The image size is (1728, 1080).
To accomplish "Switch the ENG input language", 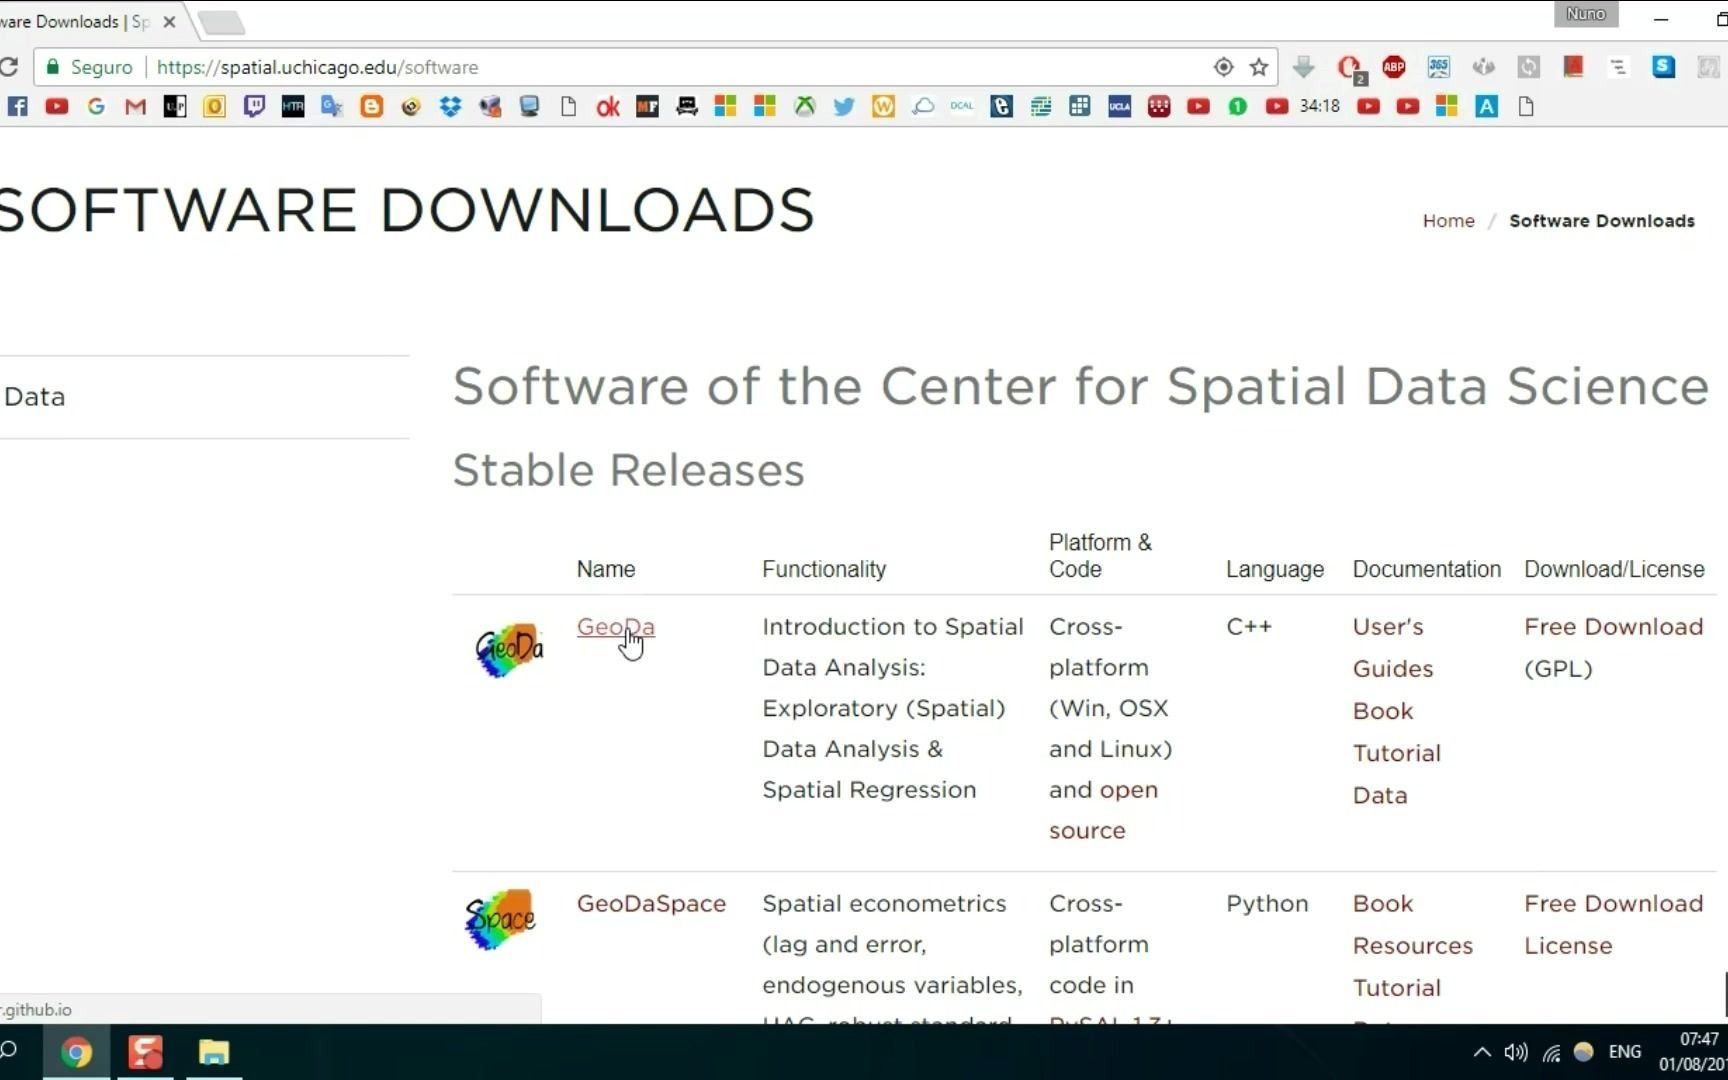I will (x=1625, y=1052).
